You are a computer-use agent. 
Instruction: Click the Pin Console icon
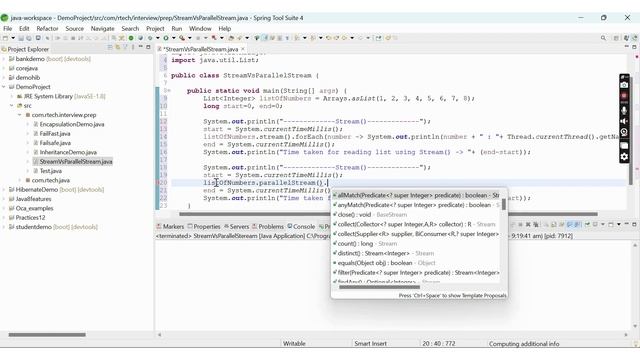(x=587, y=224)
